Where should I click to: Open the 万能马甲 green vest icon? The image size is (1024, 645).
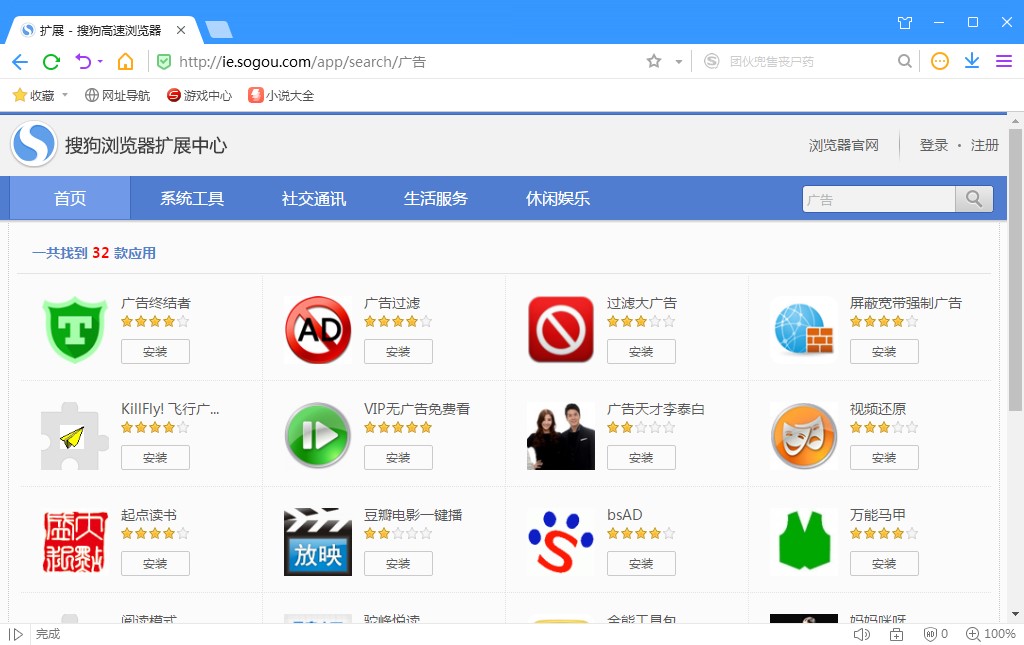coord(804,542)
